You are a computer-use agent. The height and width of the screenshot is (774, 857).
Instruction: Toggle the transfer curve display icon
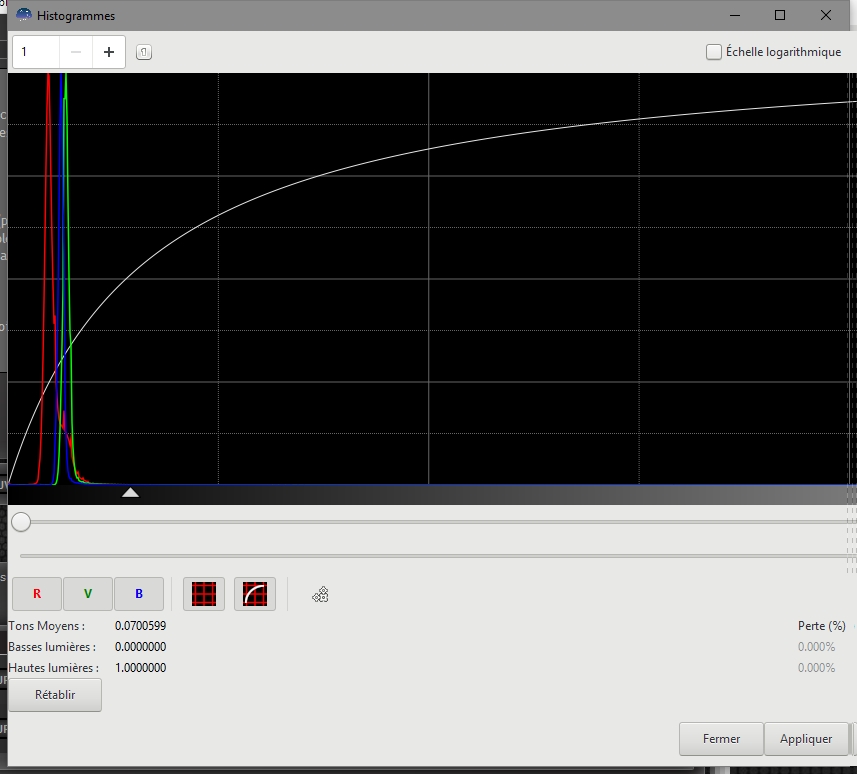click(255, 594)
